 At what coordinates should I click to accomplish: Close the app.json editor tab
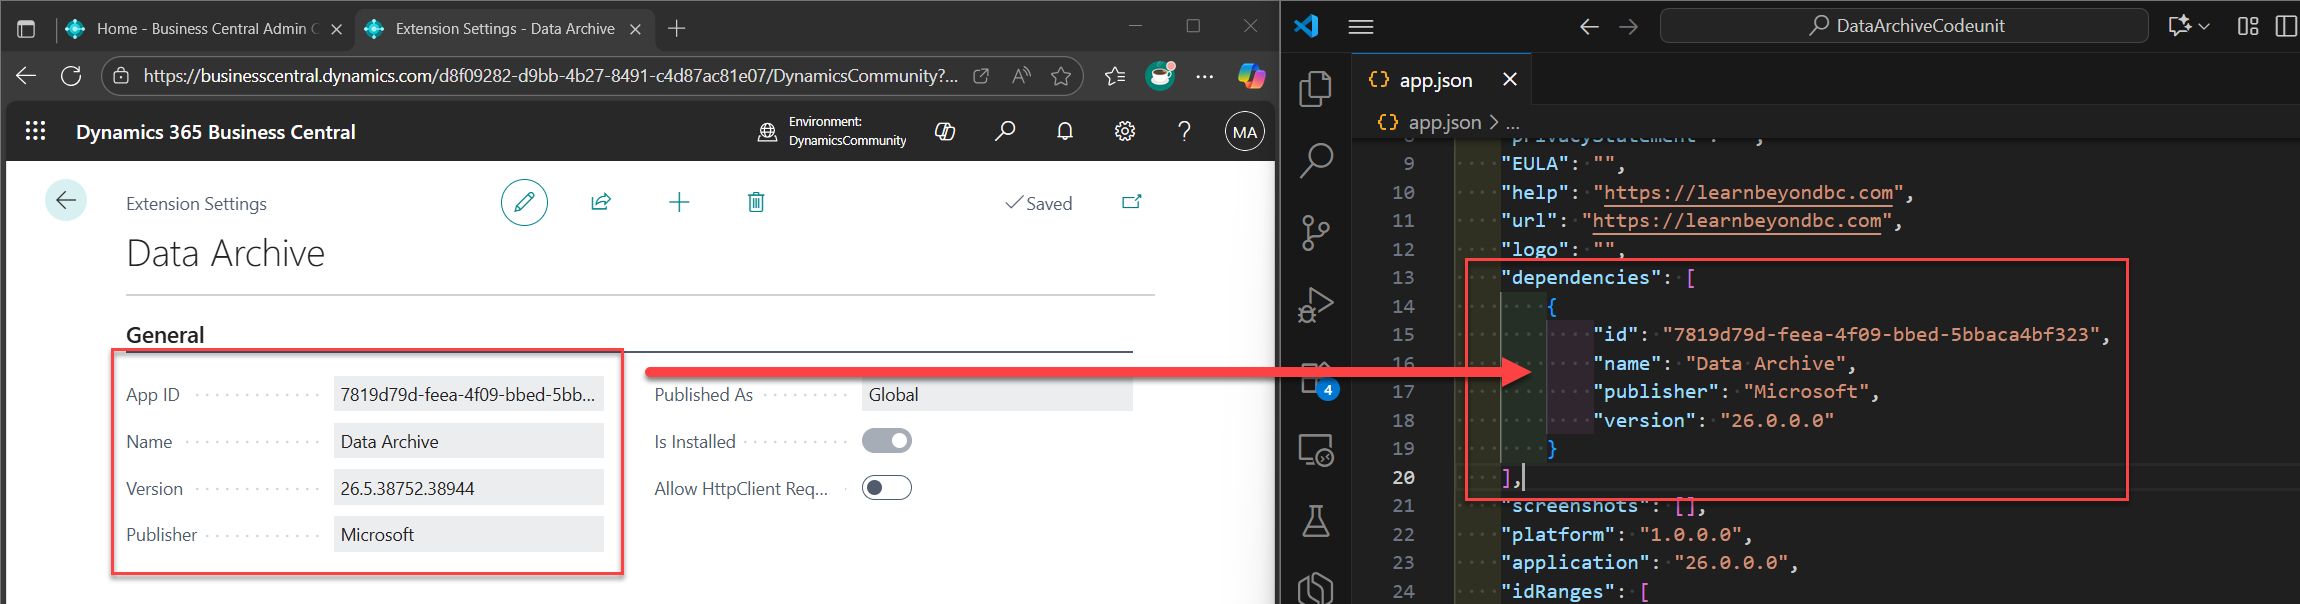pyautogui.click(x=1510, y=80)
